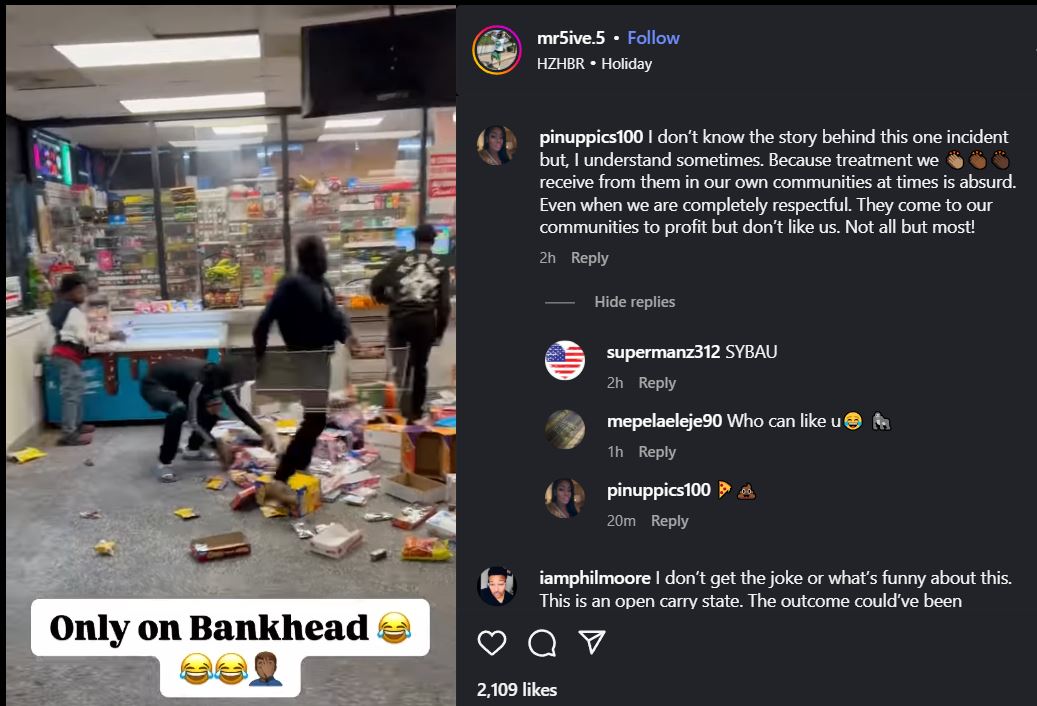Reply to pinuppics100's emoji comment

click(669, 521)
